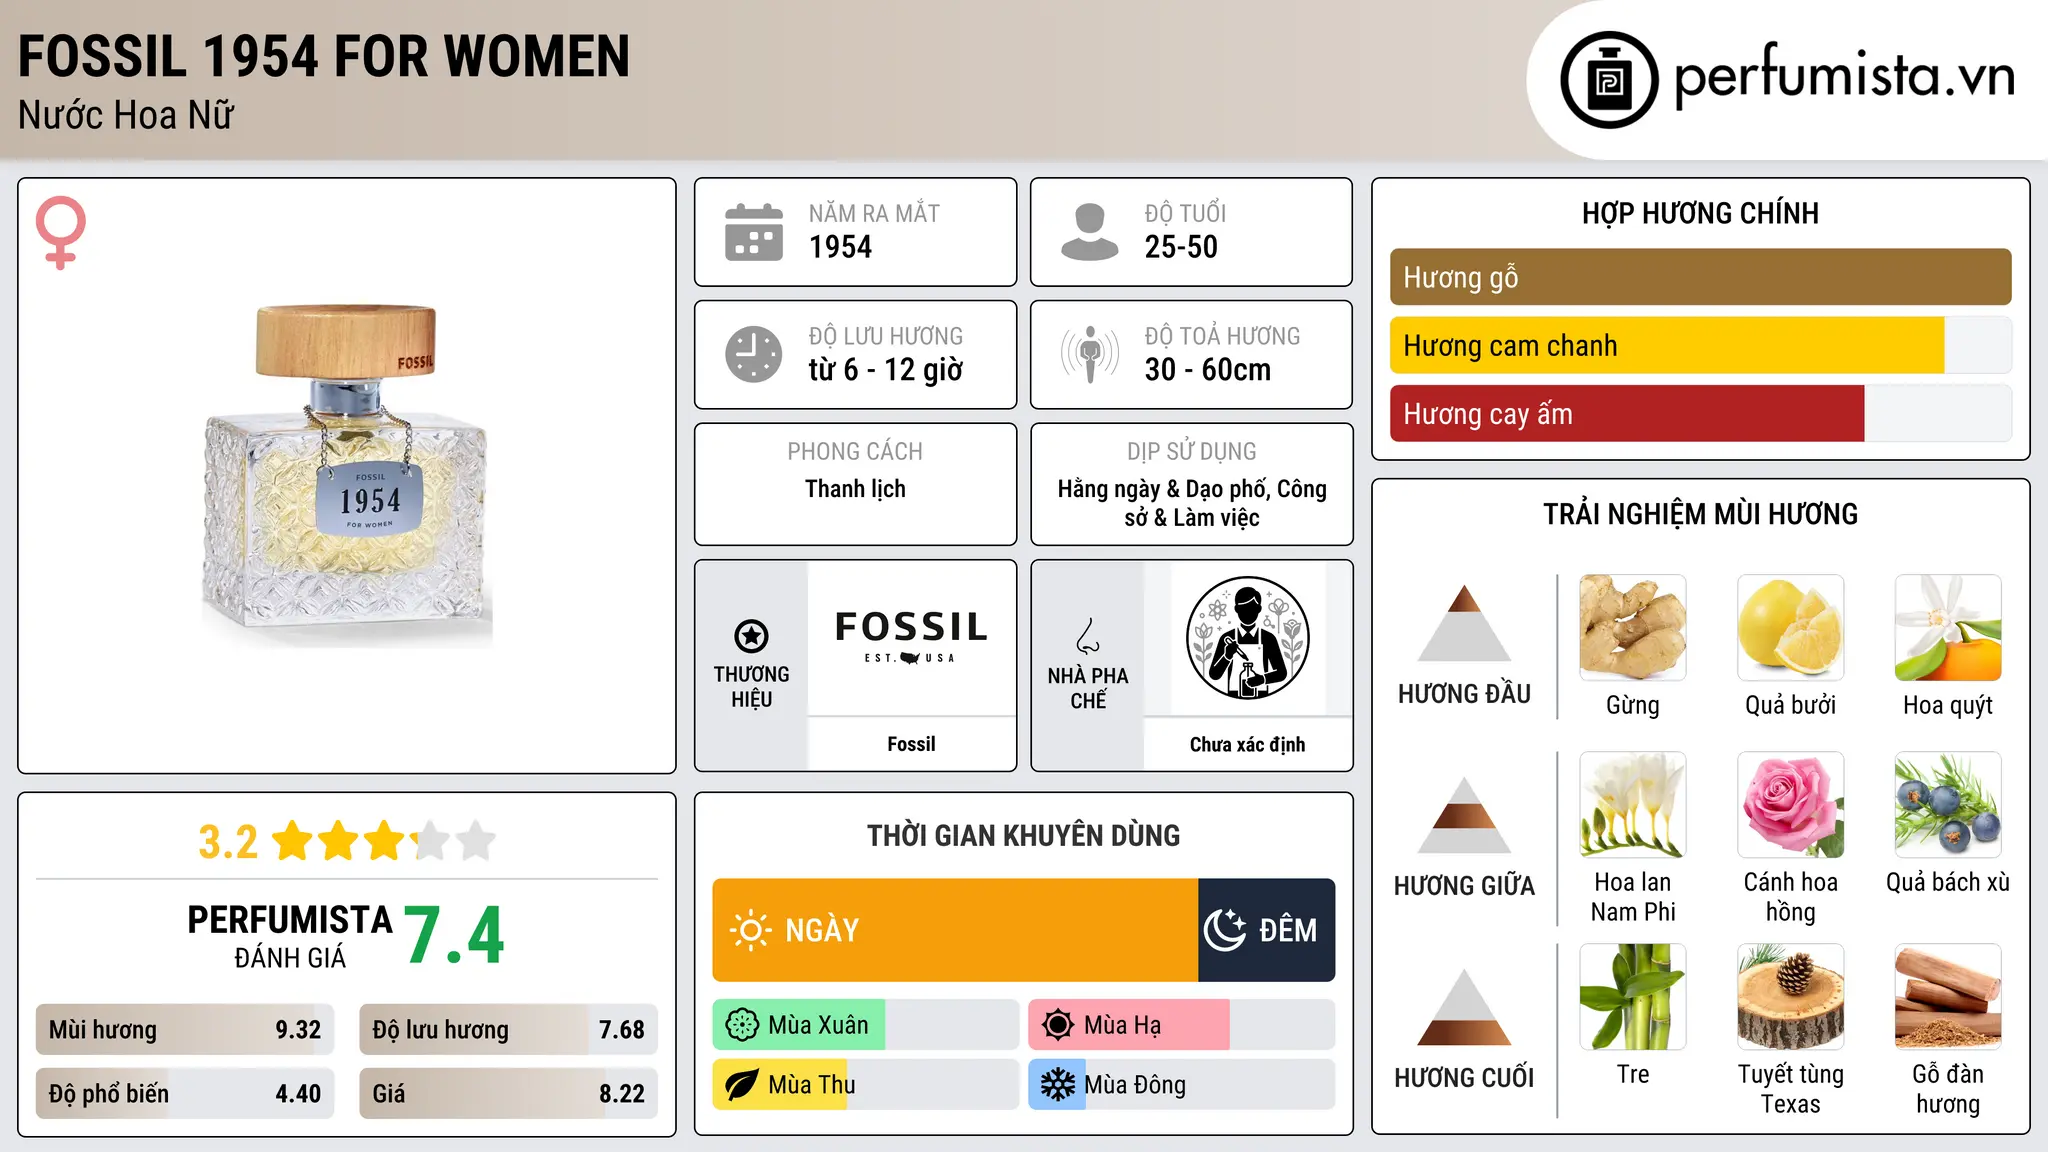Click the launch year value 1954
This screenshot has width=2048, height=1152.
pyautogui.click(x=840, y=247)
